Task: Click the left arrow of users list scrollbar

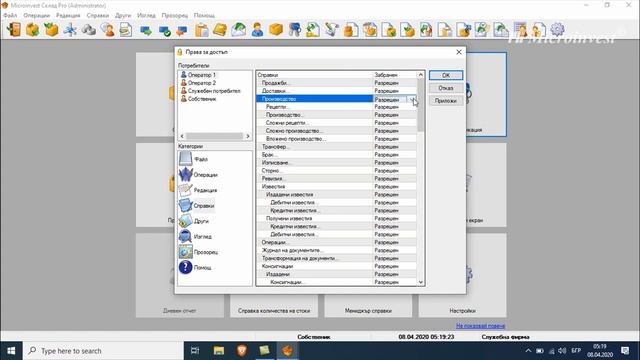Action: [x=182, y=136]
